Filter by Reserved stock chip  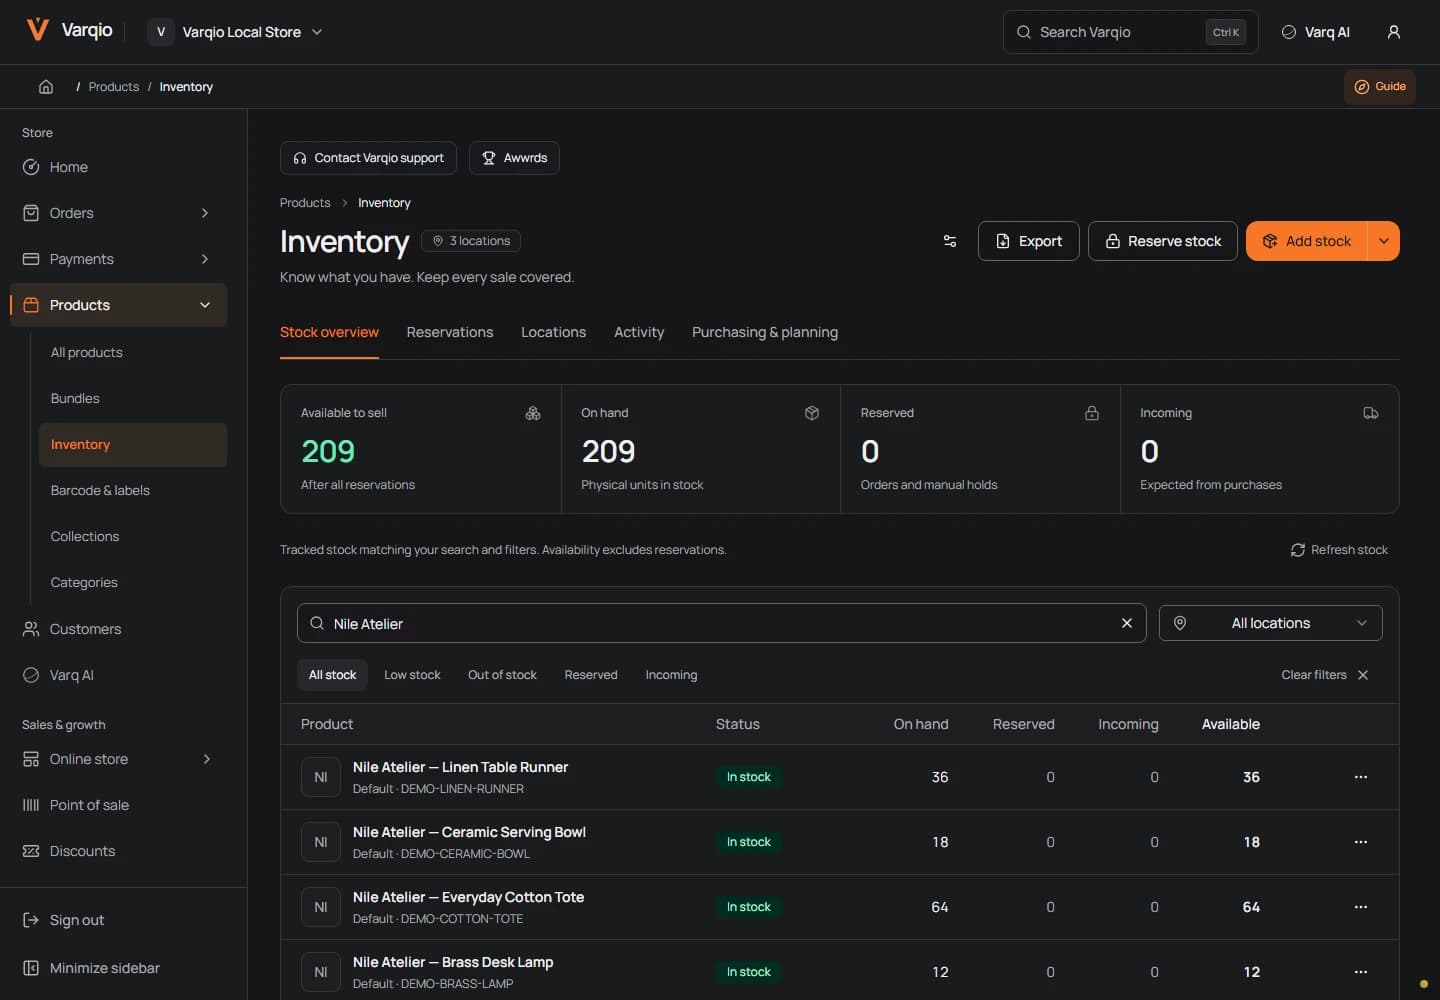point(591,675)
